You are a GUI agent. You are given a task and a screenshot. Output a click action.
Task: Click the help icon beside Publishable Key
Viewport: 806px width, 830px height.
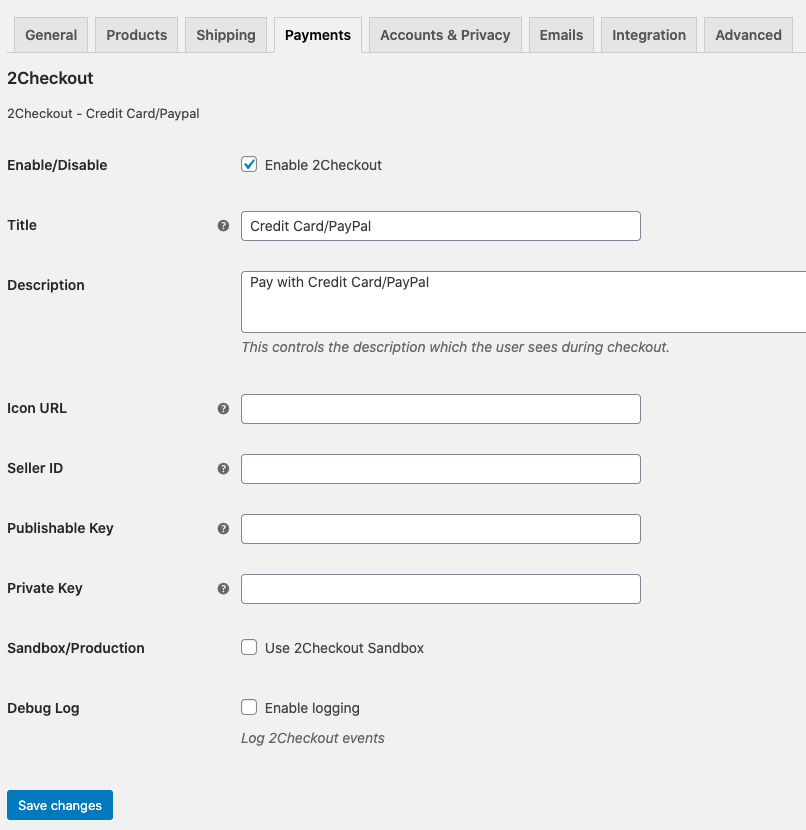pyautogui.click(x=223, y=529)
